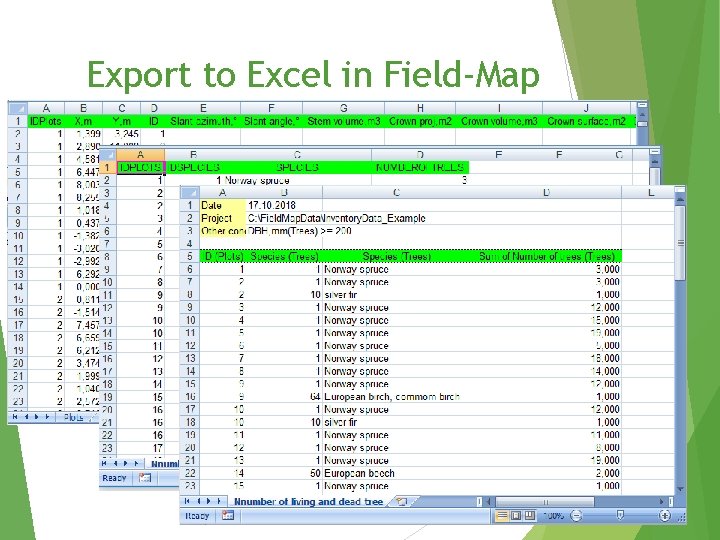This screenshot has width=720, height=540.
Task: Click Select All corner of front spreadsheet
Action: pyautogui.click(x=190, y=192)
